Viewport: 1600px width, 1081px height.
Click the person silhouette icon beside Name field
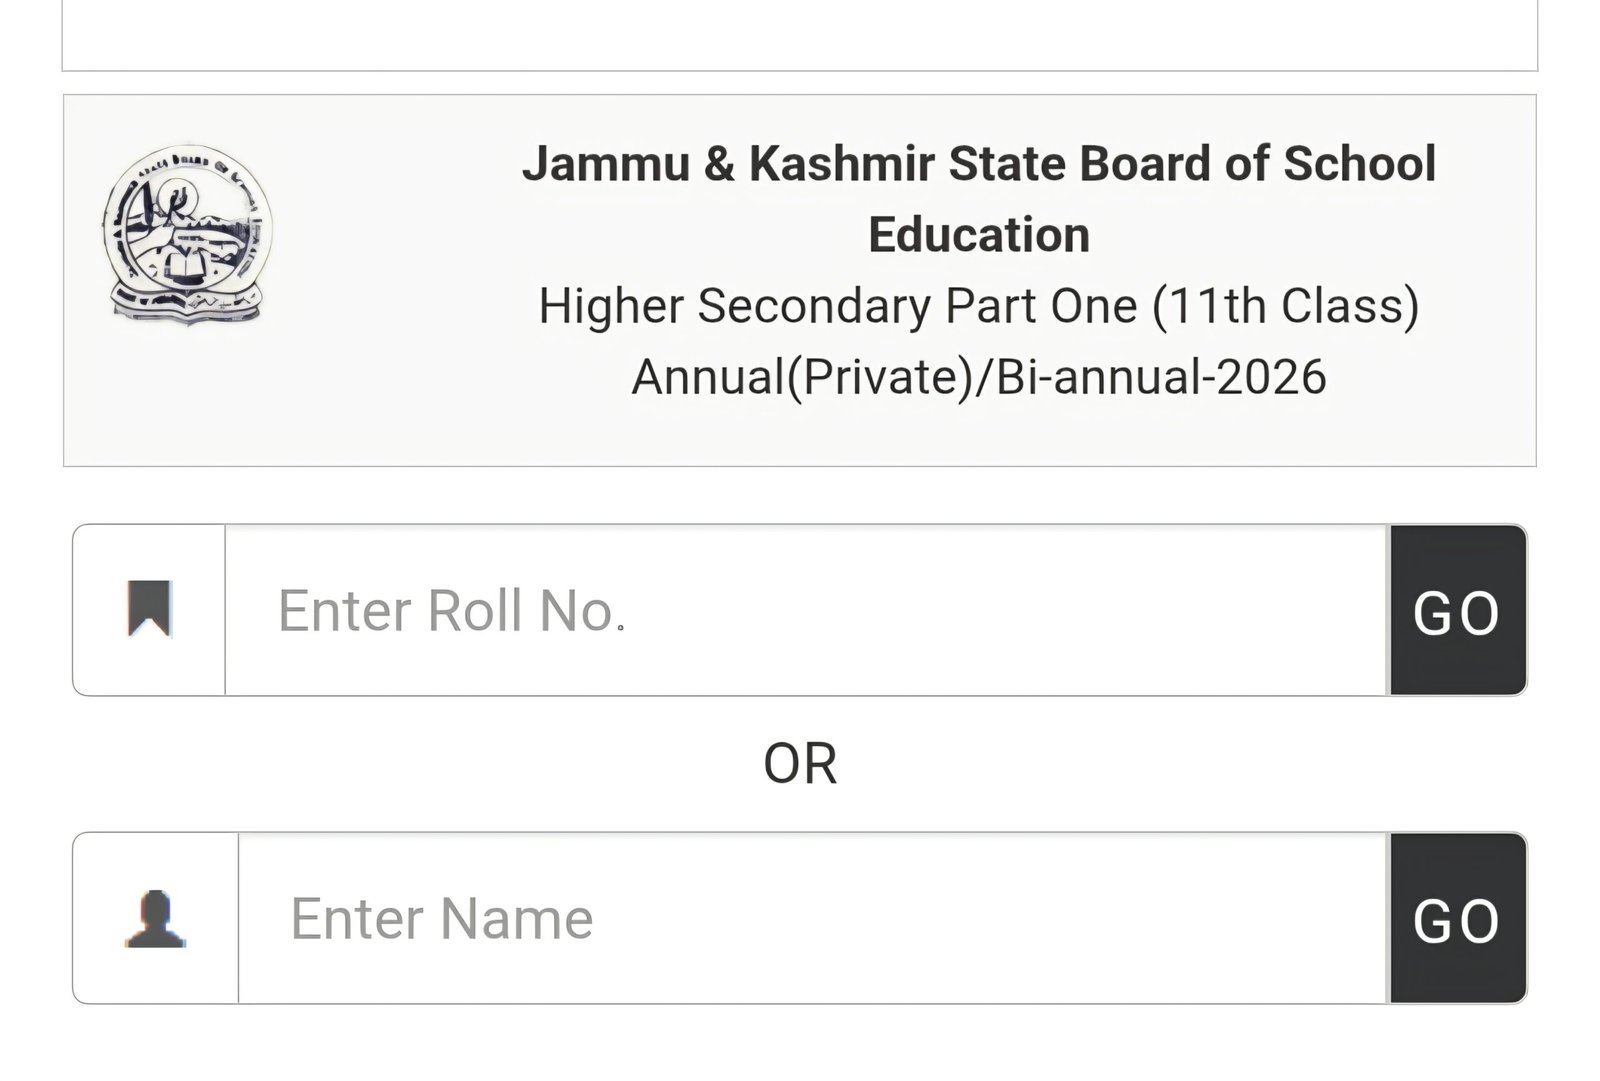point(155,919)
